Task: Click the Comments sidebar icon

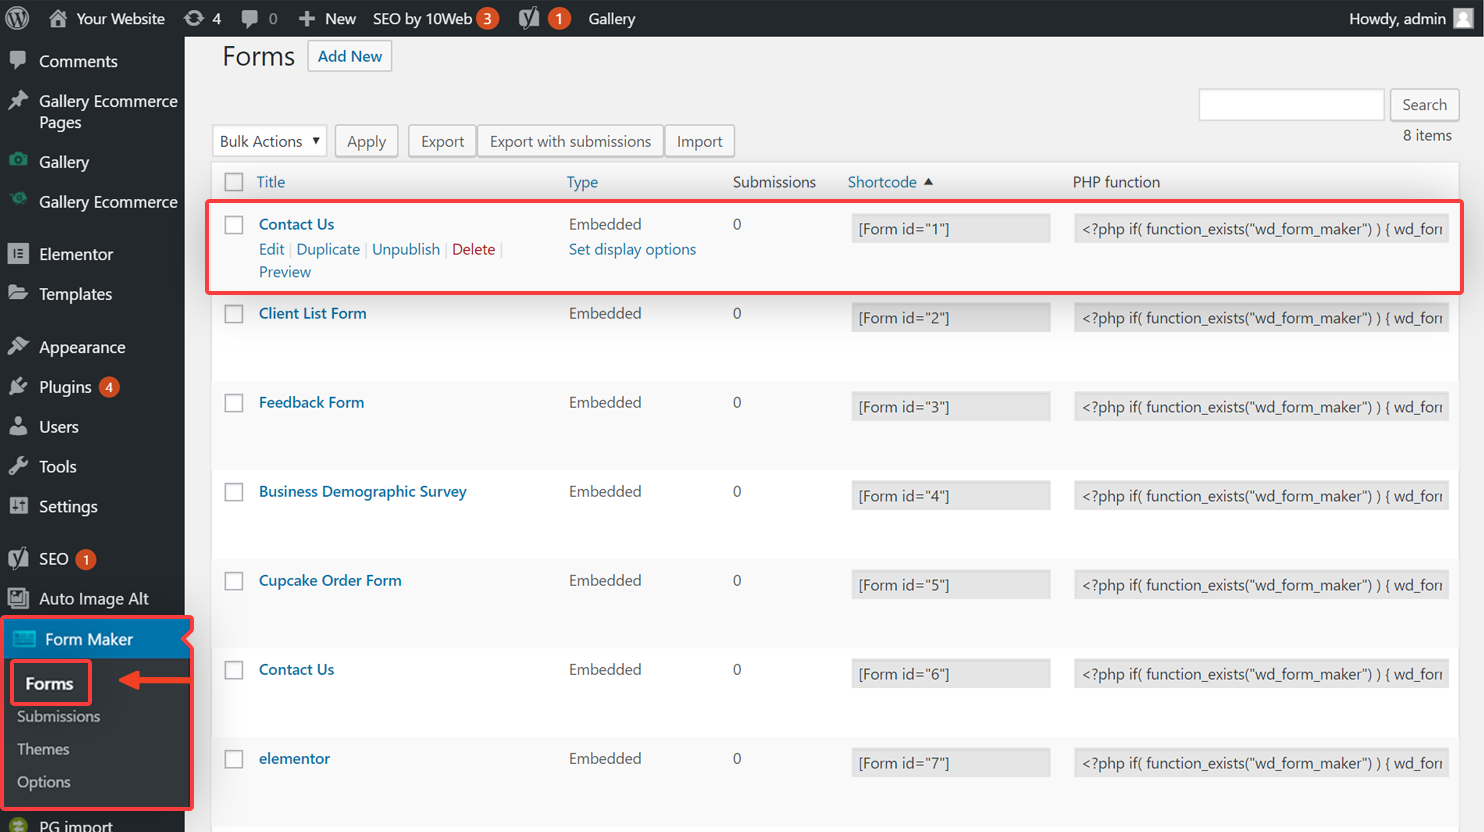Action: click(18, 60)
